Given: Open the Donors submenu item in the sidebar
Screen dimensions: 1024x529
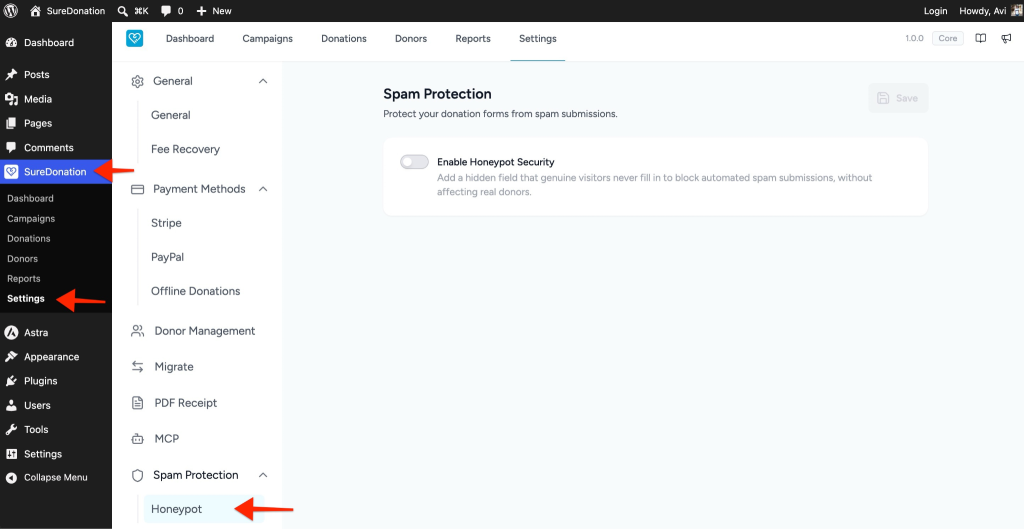Looking at the screenshot, I should (x=22, y=259).
